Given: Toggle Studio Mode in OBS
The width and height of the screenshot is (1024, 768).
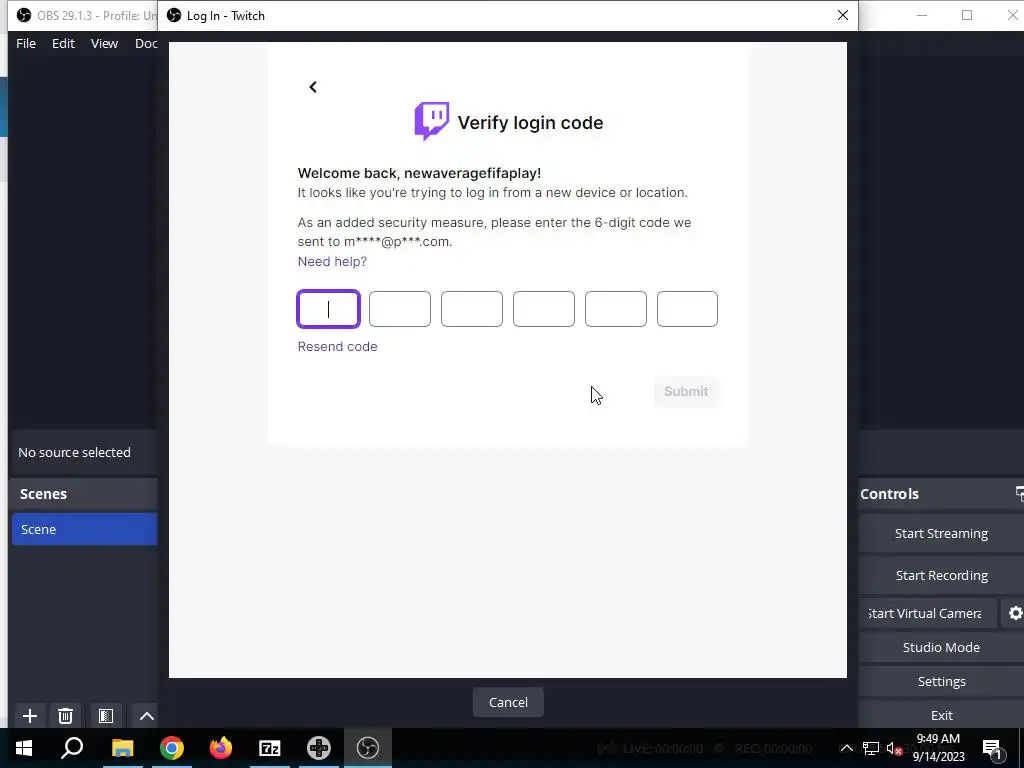Looking at the screenshot, I should [941, 647].
